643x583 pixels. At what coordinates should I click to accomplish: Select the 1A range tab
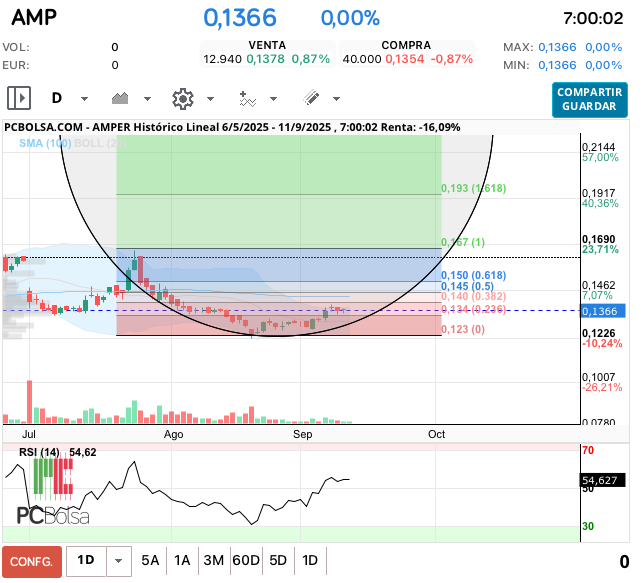[x=182, y=560]
